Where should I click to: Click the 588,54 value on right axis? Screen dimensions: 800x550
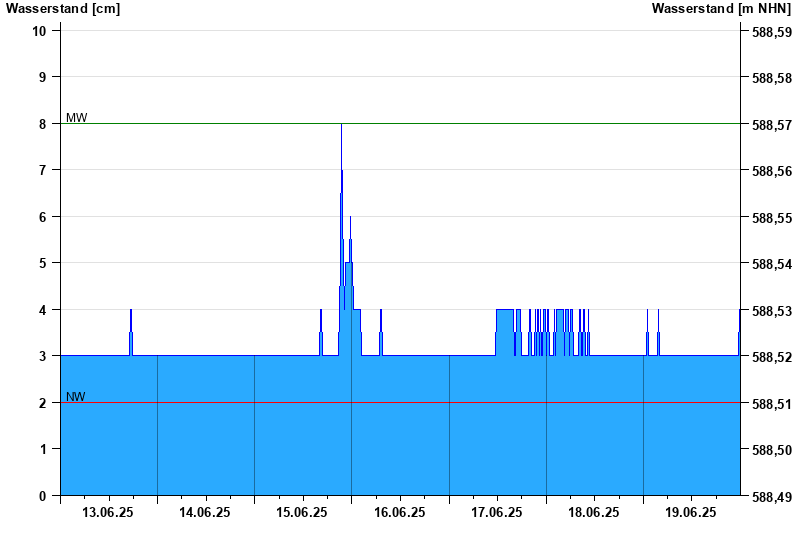point(771,265)
